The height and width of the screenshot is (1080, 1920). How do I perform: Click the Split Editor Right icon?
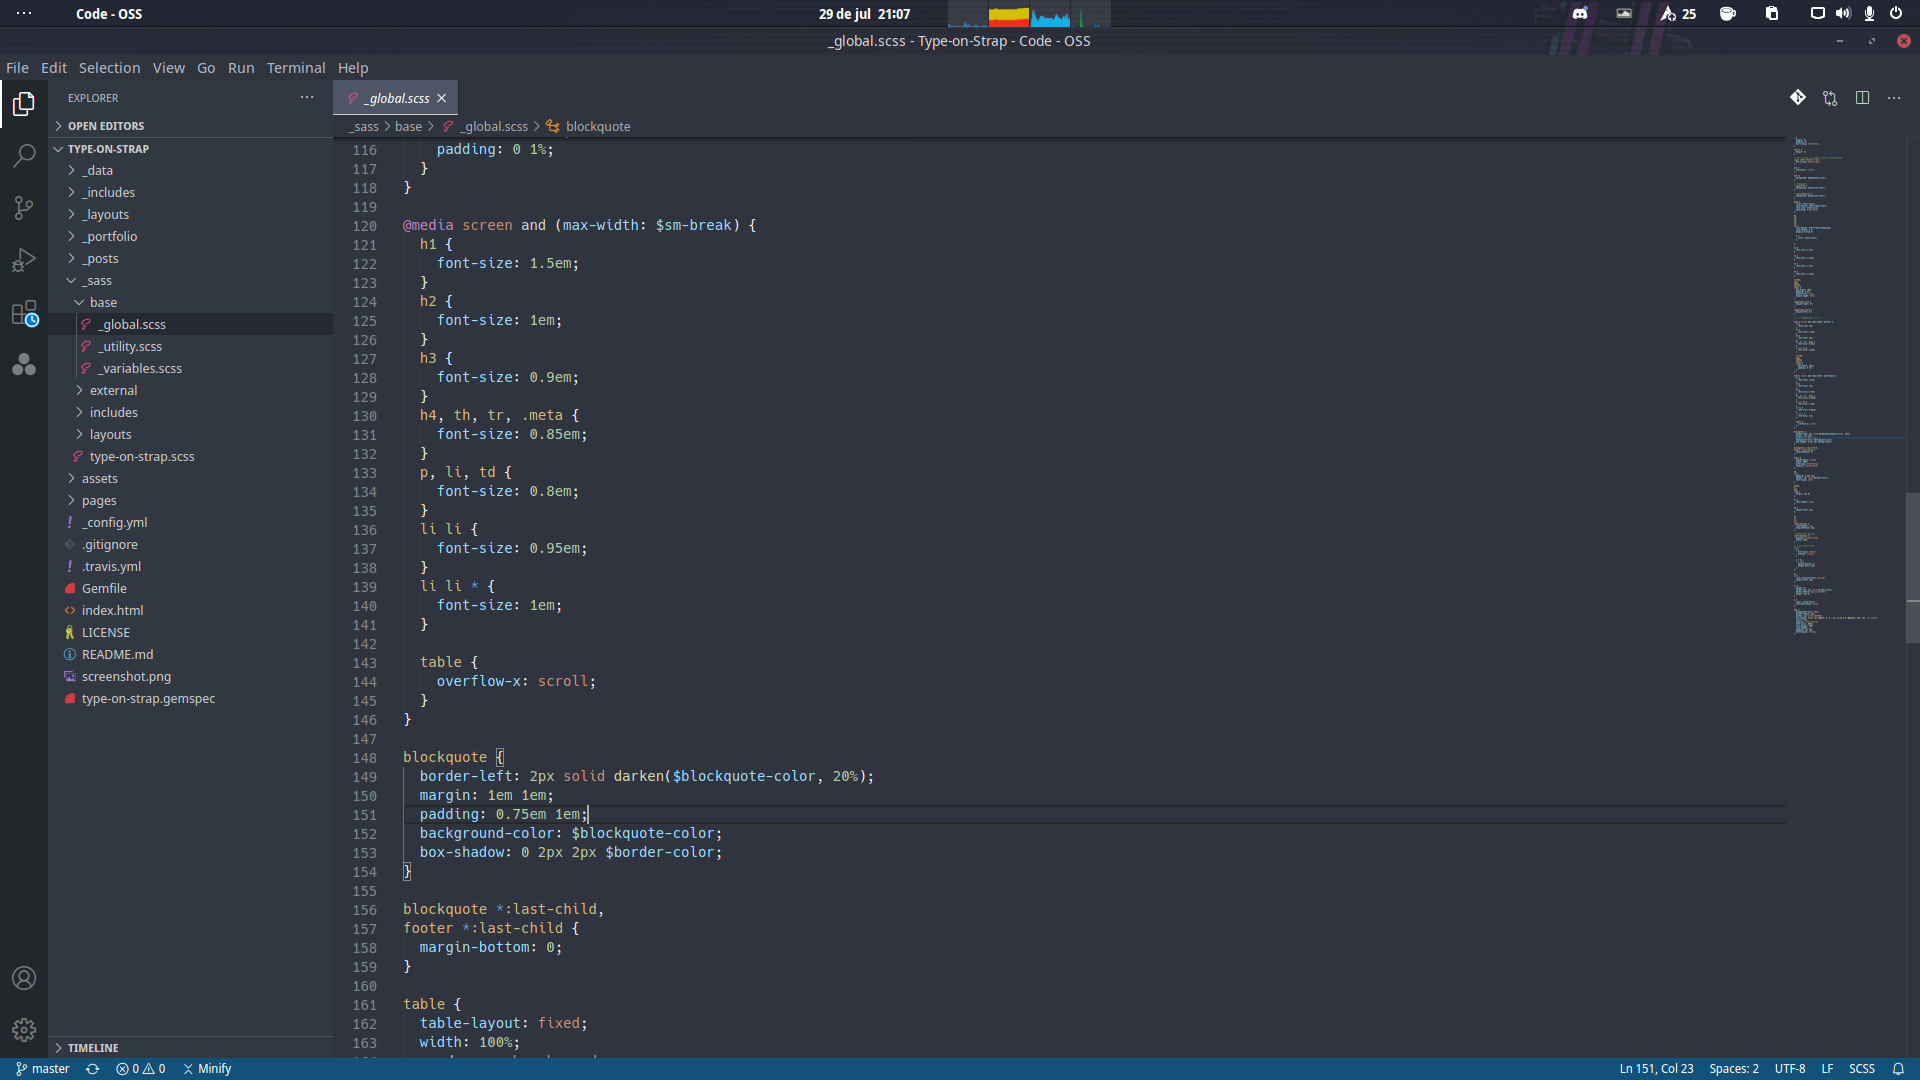pyautogui.click(x=1862, y=98)
